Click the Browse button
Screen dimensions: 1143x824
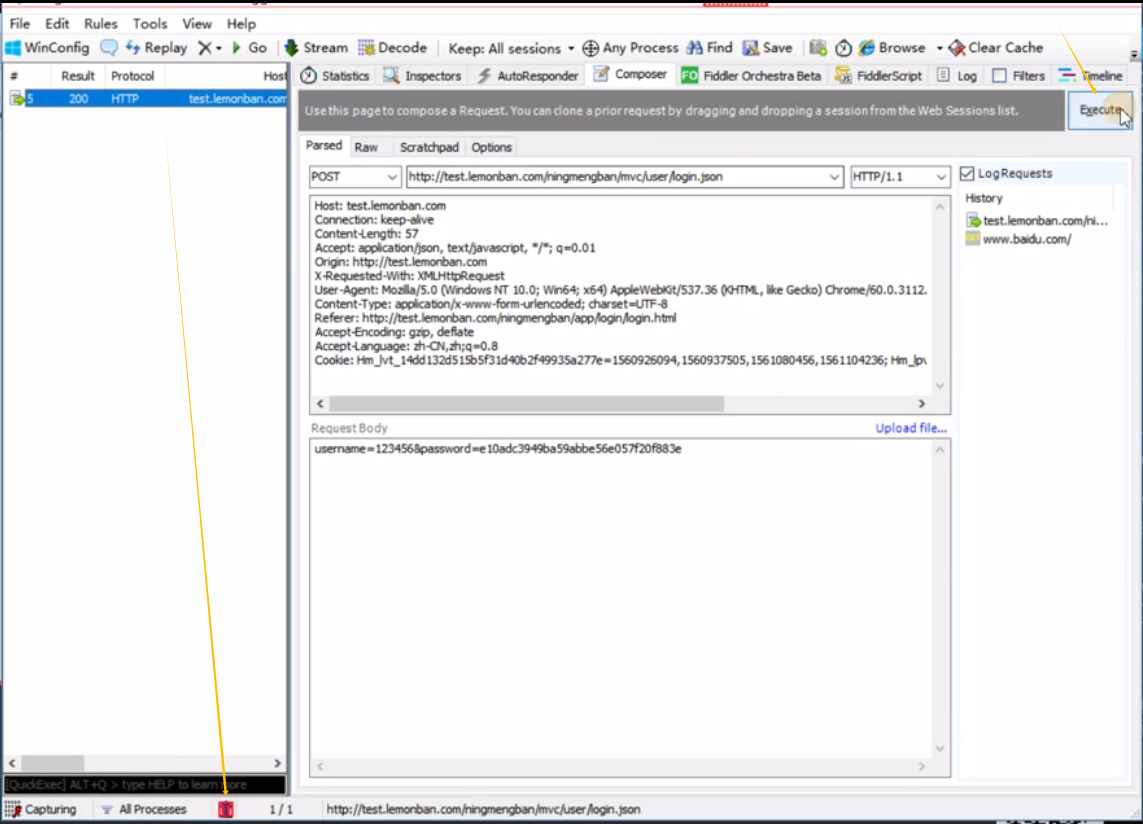(x=893, y=48)
